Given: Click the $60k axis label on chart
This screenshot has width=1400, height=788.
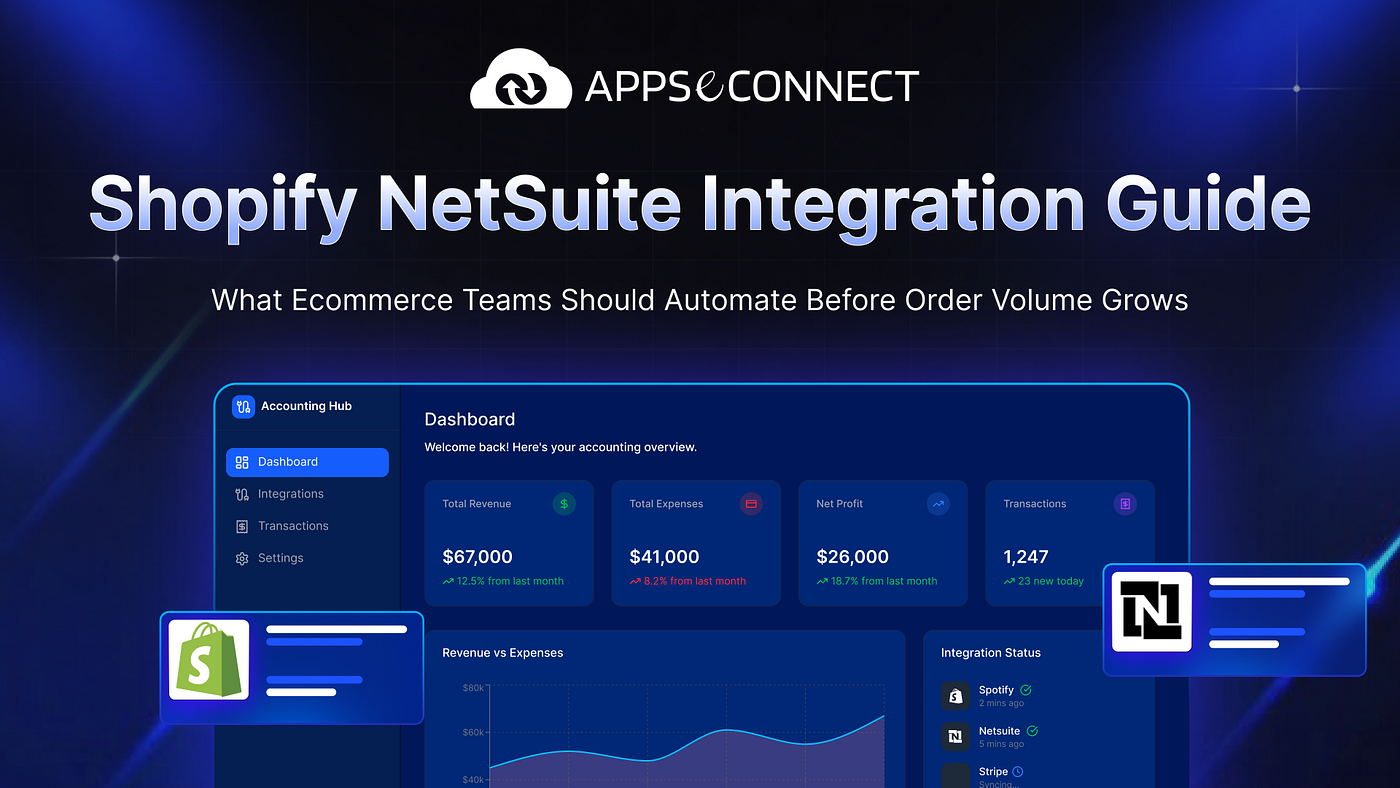Looking at the screenshot, I should pyautogui.click(x=473, y=732).
